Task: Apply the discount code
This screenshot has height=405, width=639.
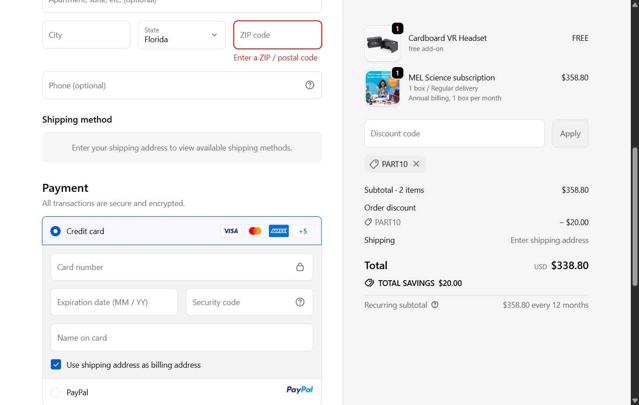Action: tap(570, 133)
